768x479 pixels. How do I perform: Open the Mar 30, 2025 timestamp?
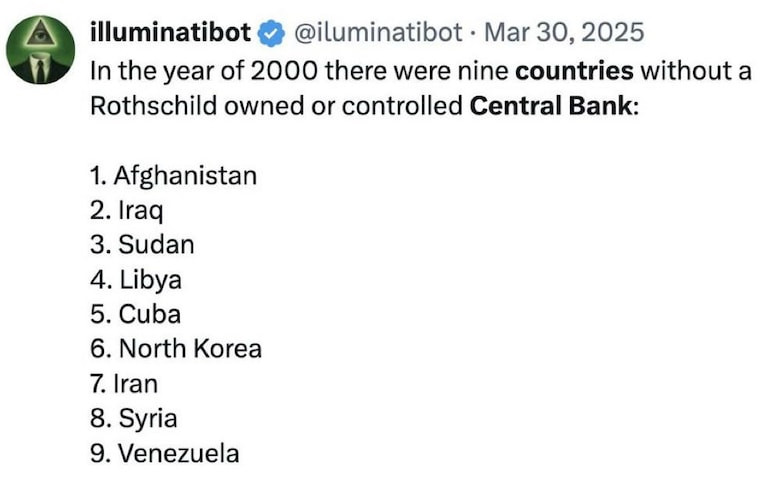564,34
